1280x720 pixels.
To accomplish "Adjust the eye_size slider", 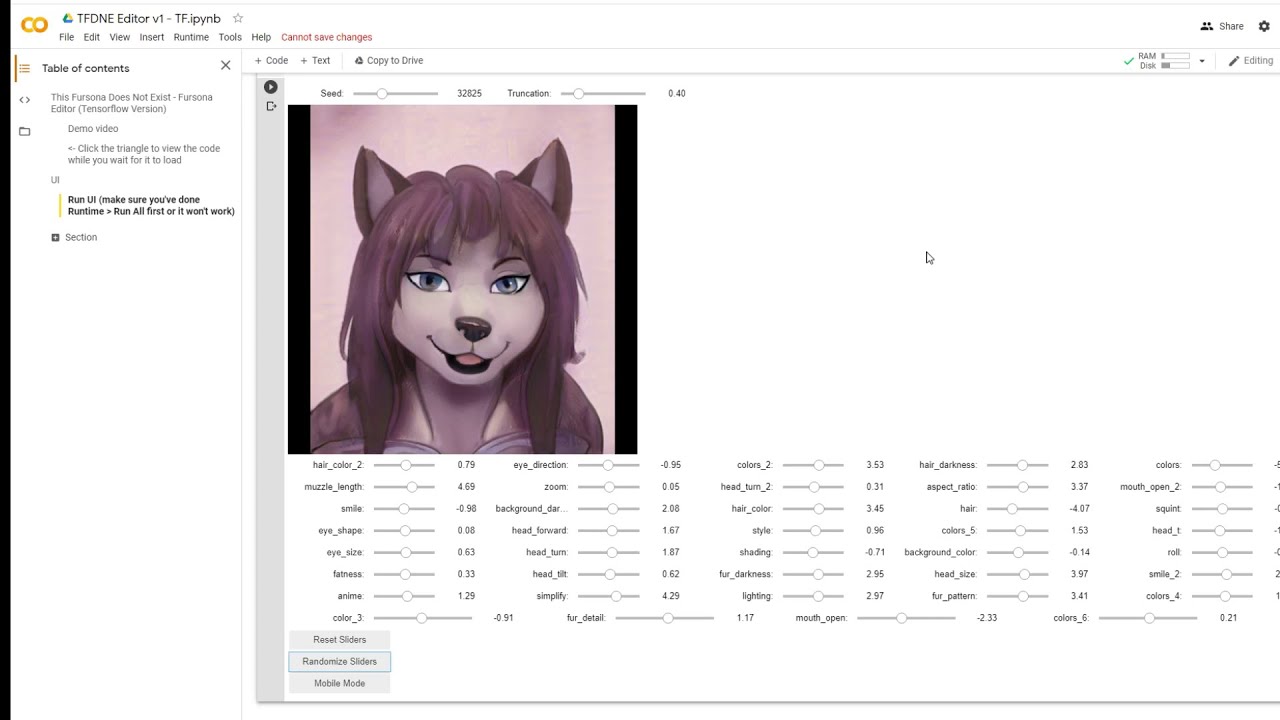I will point(404,553).
